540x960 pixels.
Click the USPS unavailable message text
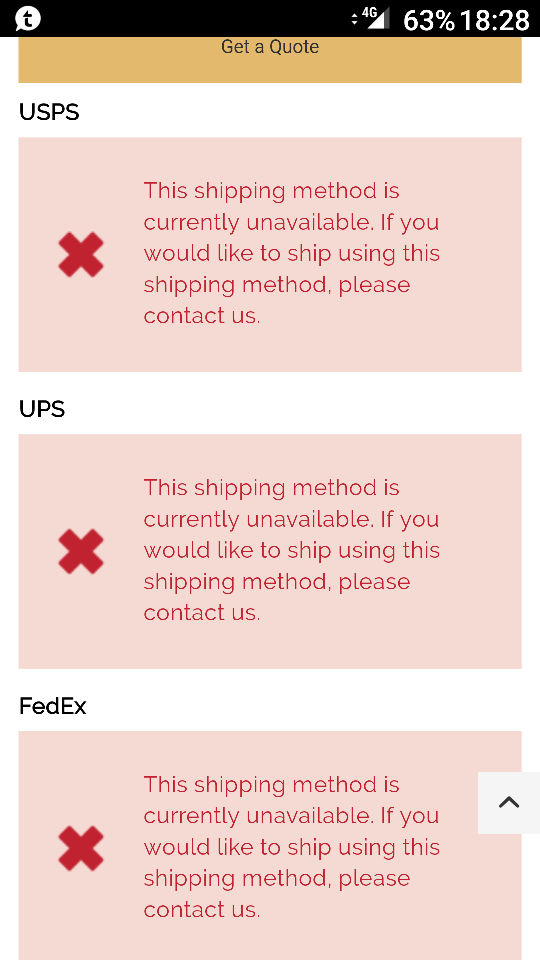(292, 253)
